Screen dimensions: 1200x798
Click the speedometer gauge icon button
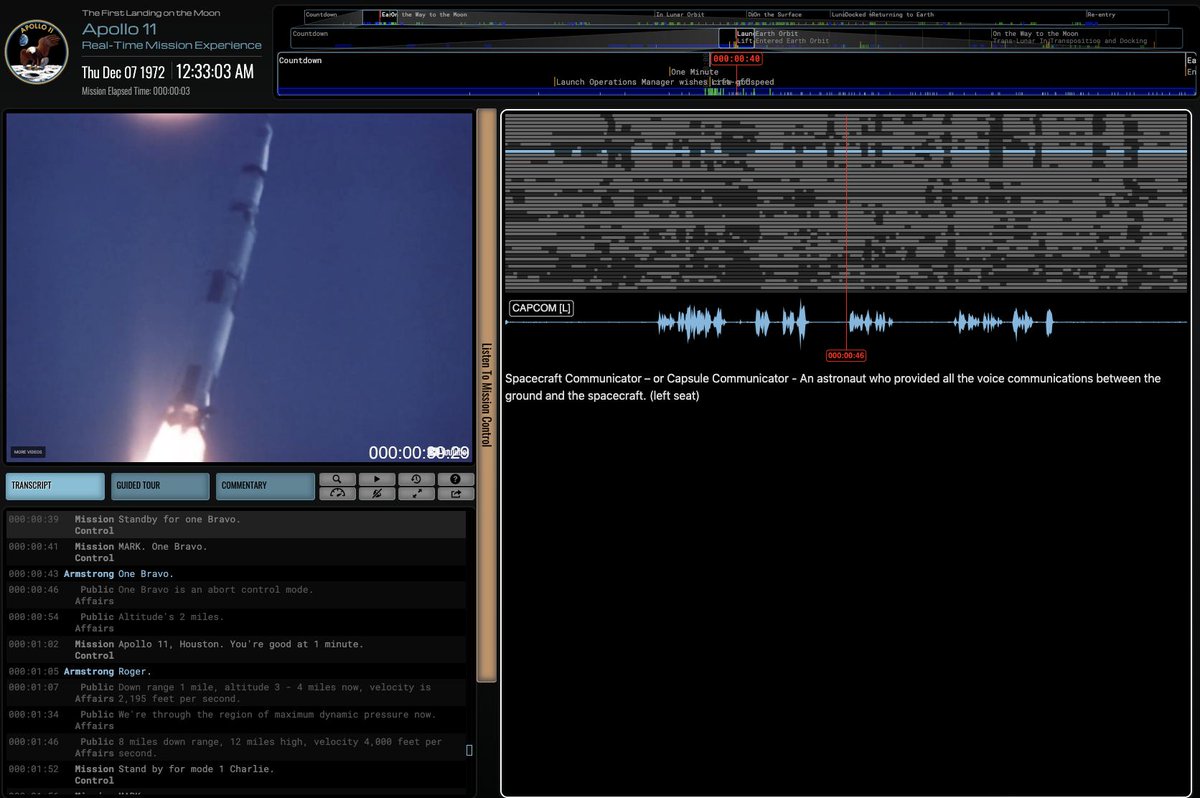tap(337, 493)
